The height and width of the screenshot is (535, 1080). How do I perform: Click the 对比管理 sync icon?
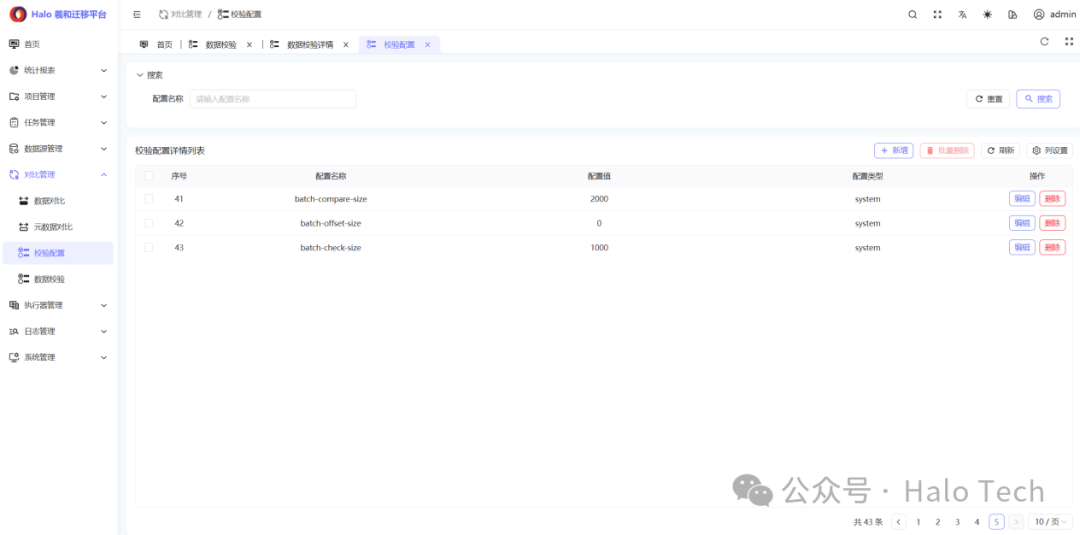point(14,175)
